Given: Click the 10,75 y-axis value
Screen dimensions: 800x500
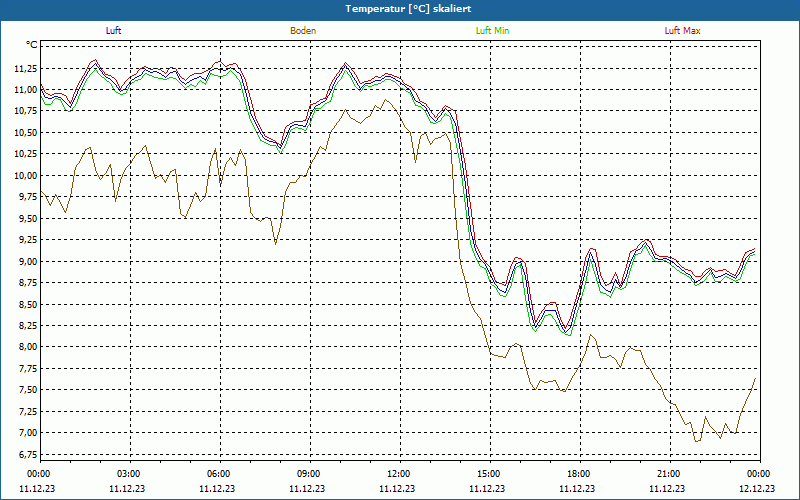Looking at the screenshot, I should click(25, 111).
